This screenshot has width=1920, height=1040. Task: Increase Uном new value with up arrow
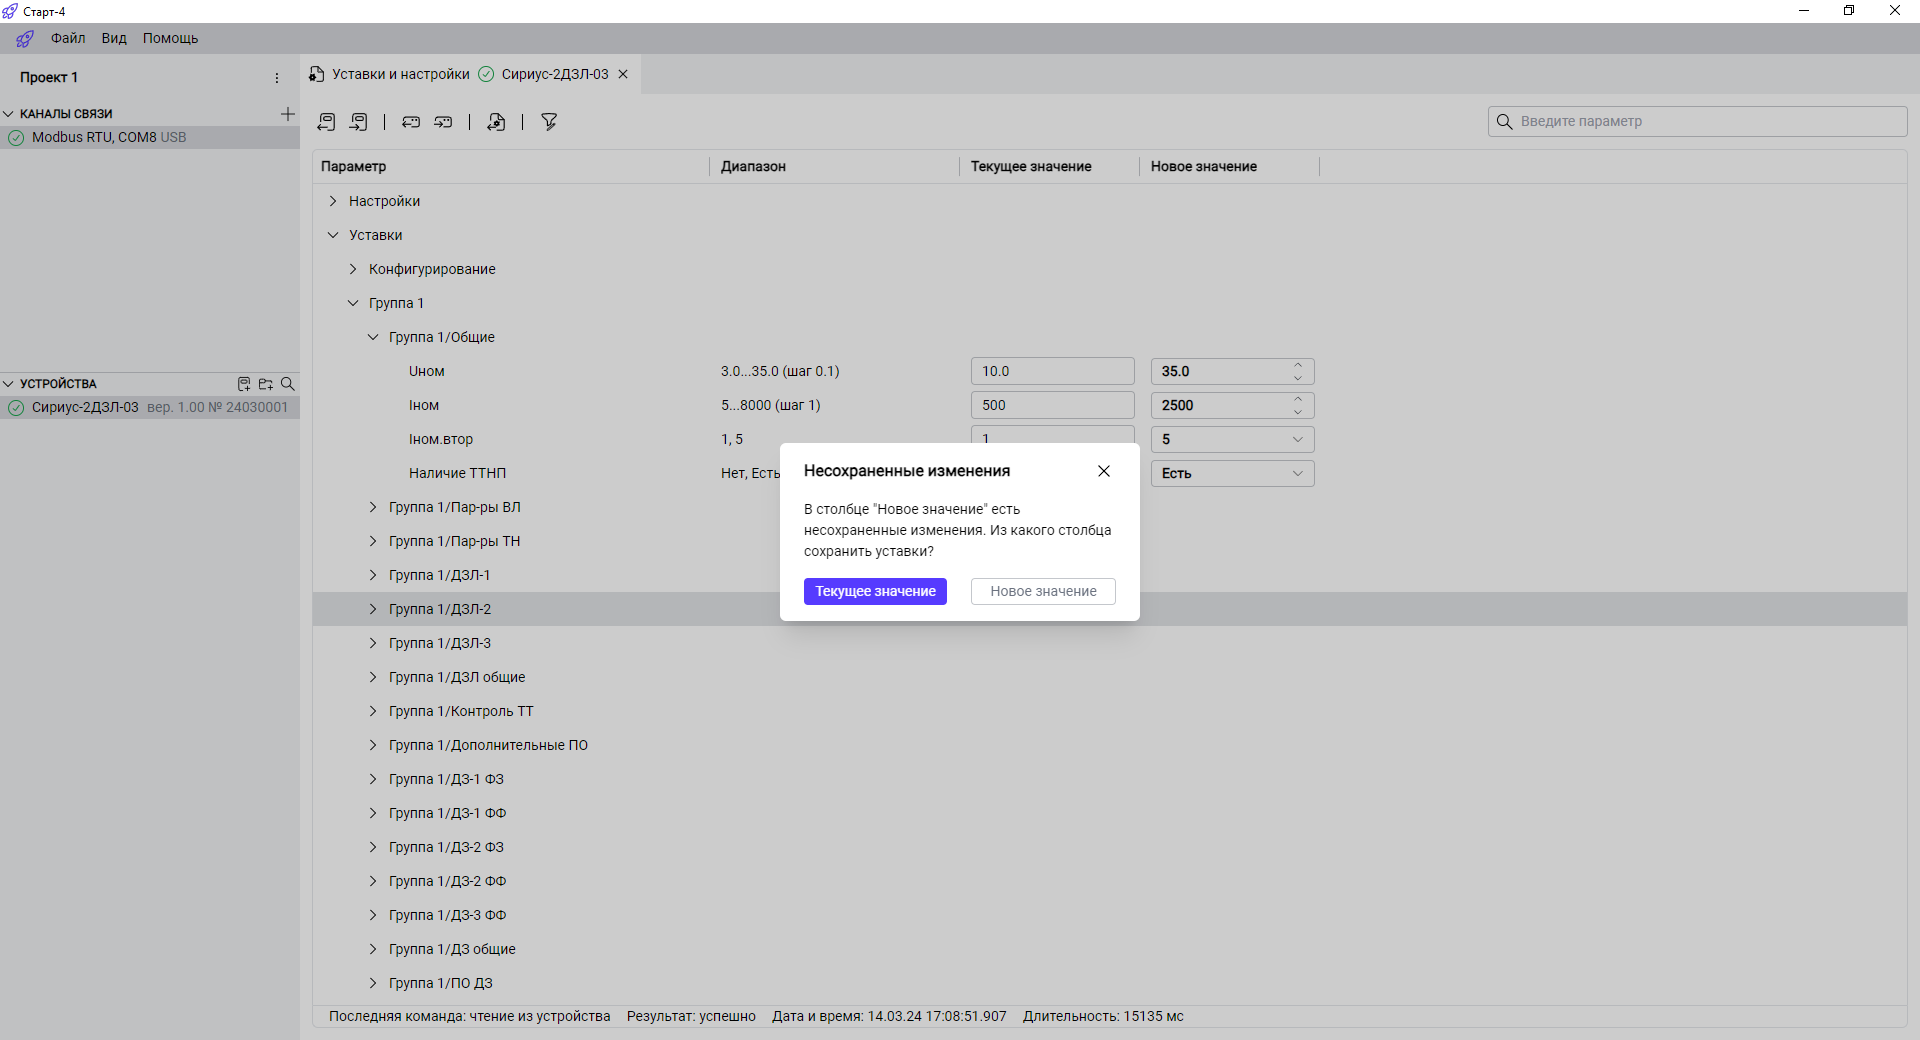[1298, 365]
